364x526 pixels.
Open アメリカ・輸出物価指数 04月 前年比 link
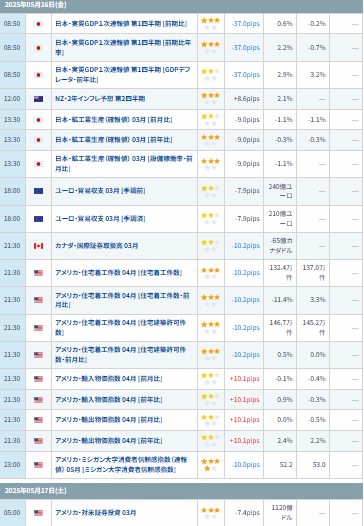click(x=109, y=441)
